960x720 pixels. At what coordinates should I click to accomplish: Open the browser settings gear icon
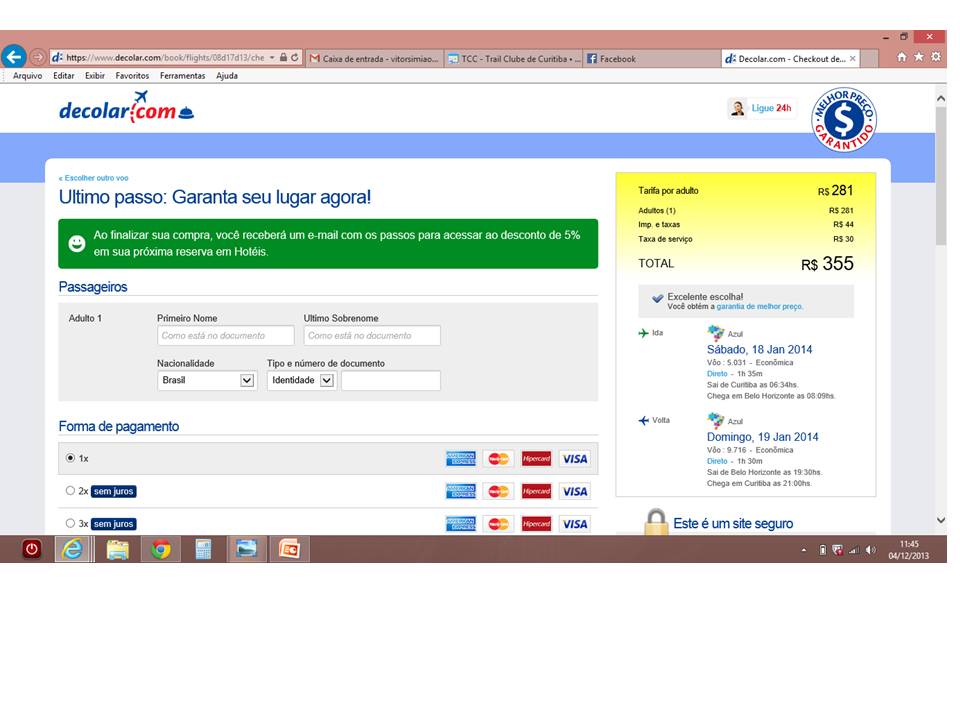[x=936, y=57]
